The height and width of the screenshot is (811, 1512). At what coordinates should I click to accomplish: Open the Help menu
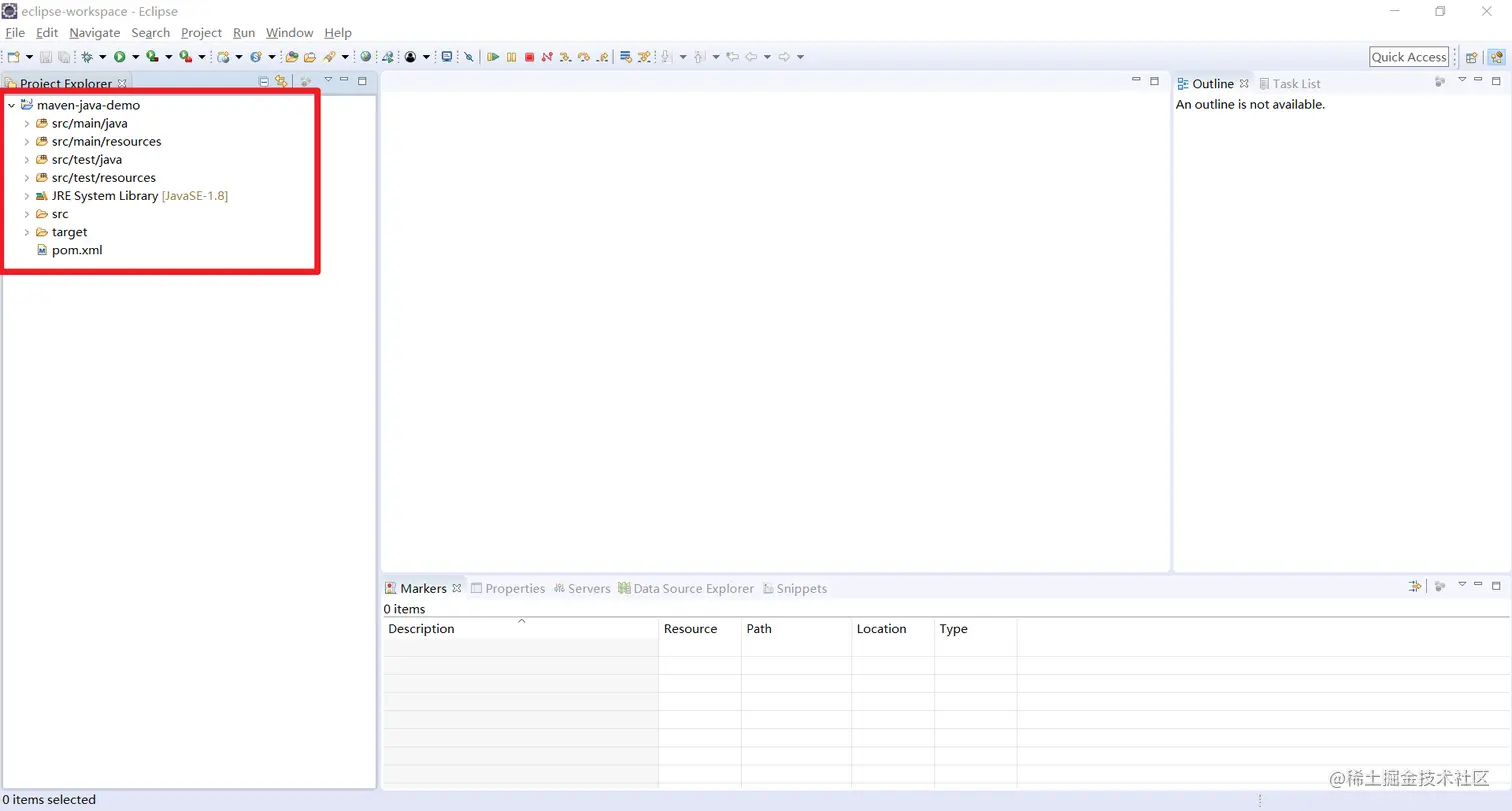click(338, 33)
